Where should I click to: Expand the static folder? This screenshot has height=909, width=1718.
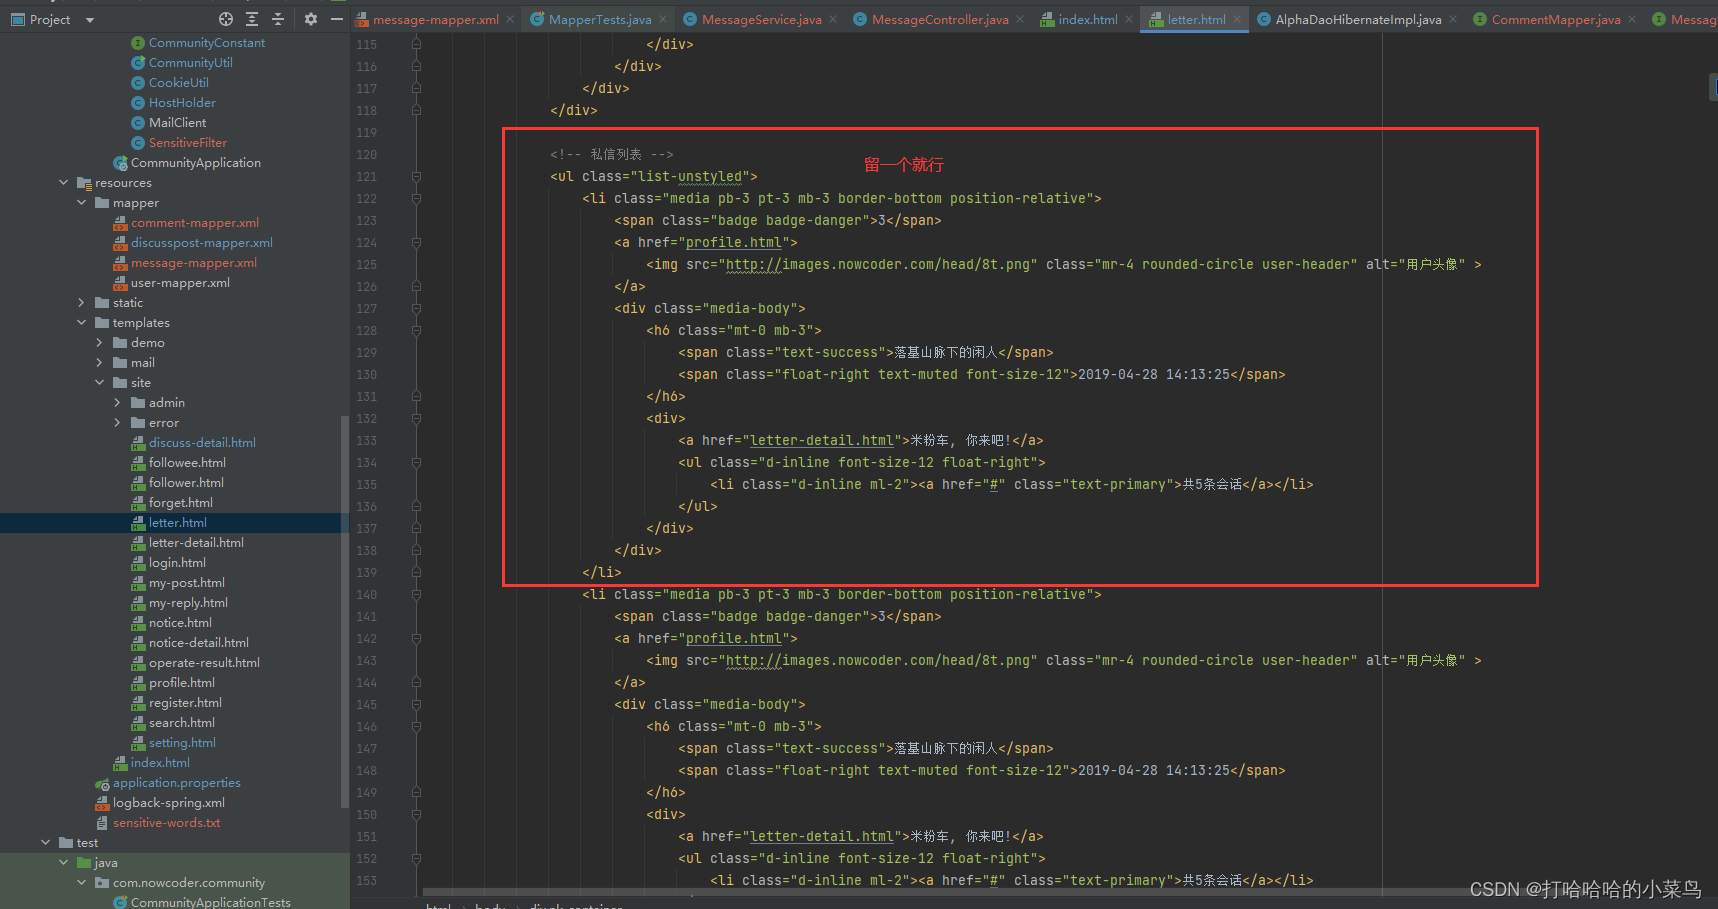point(82,302)
